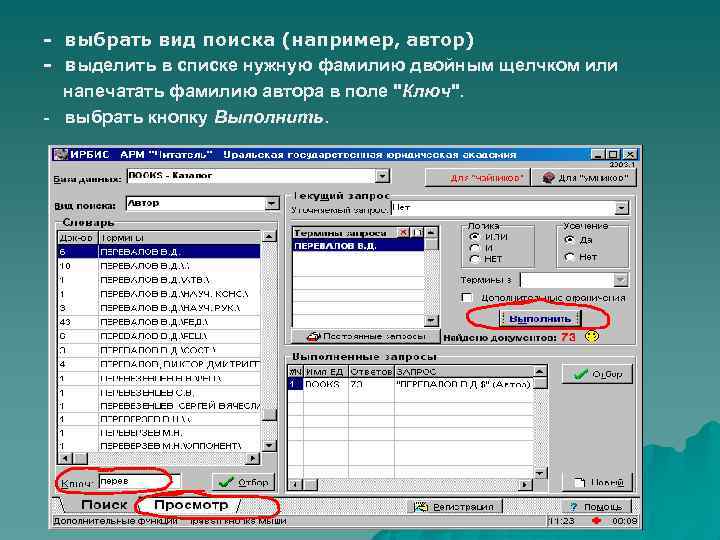Click the 11:23 clock in status bar

click(x=562, y=521)
